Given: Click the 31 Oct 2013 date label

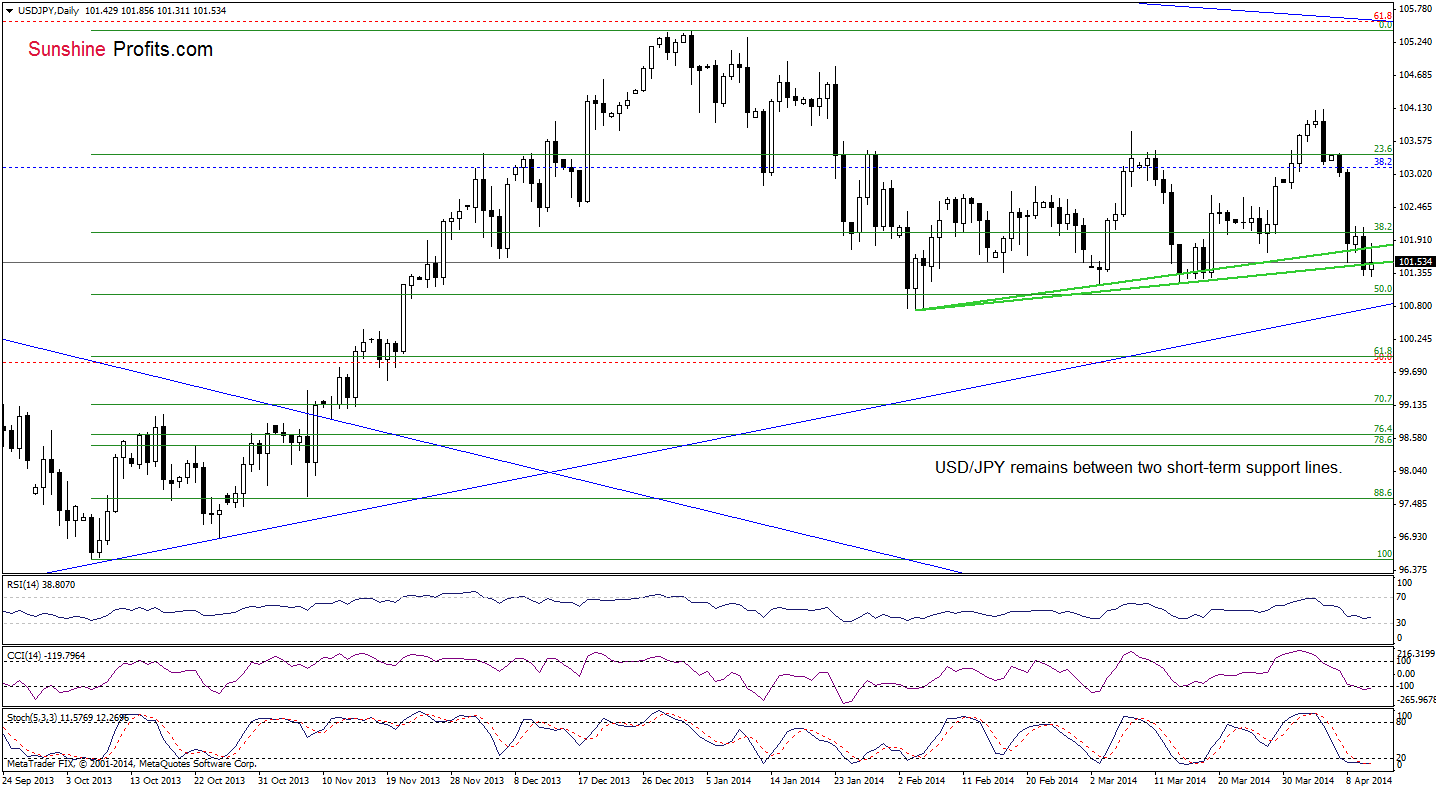Looking at the screenshot, I should tap(285, 779).
